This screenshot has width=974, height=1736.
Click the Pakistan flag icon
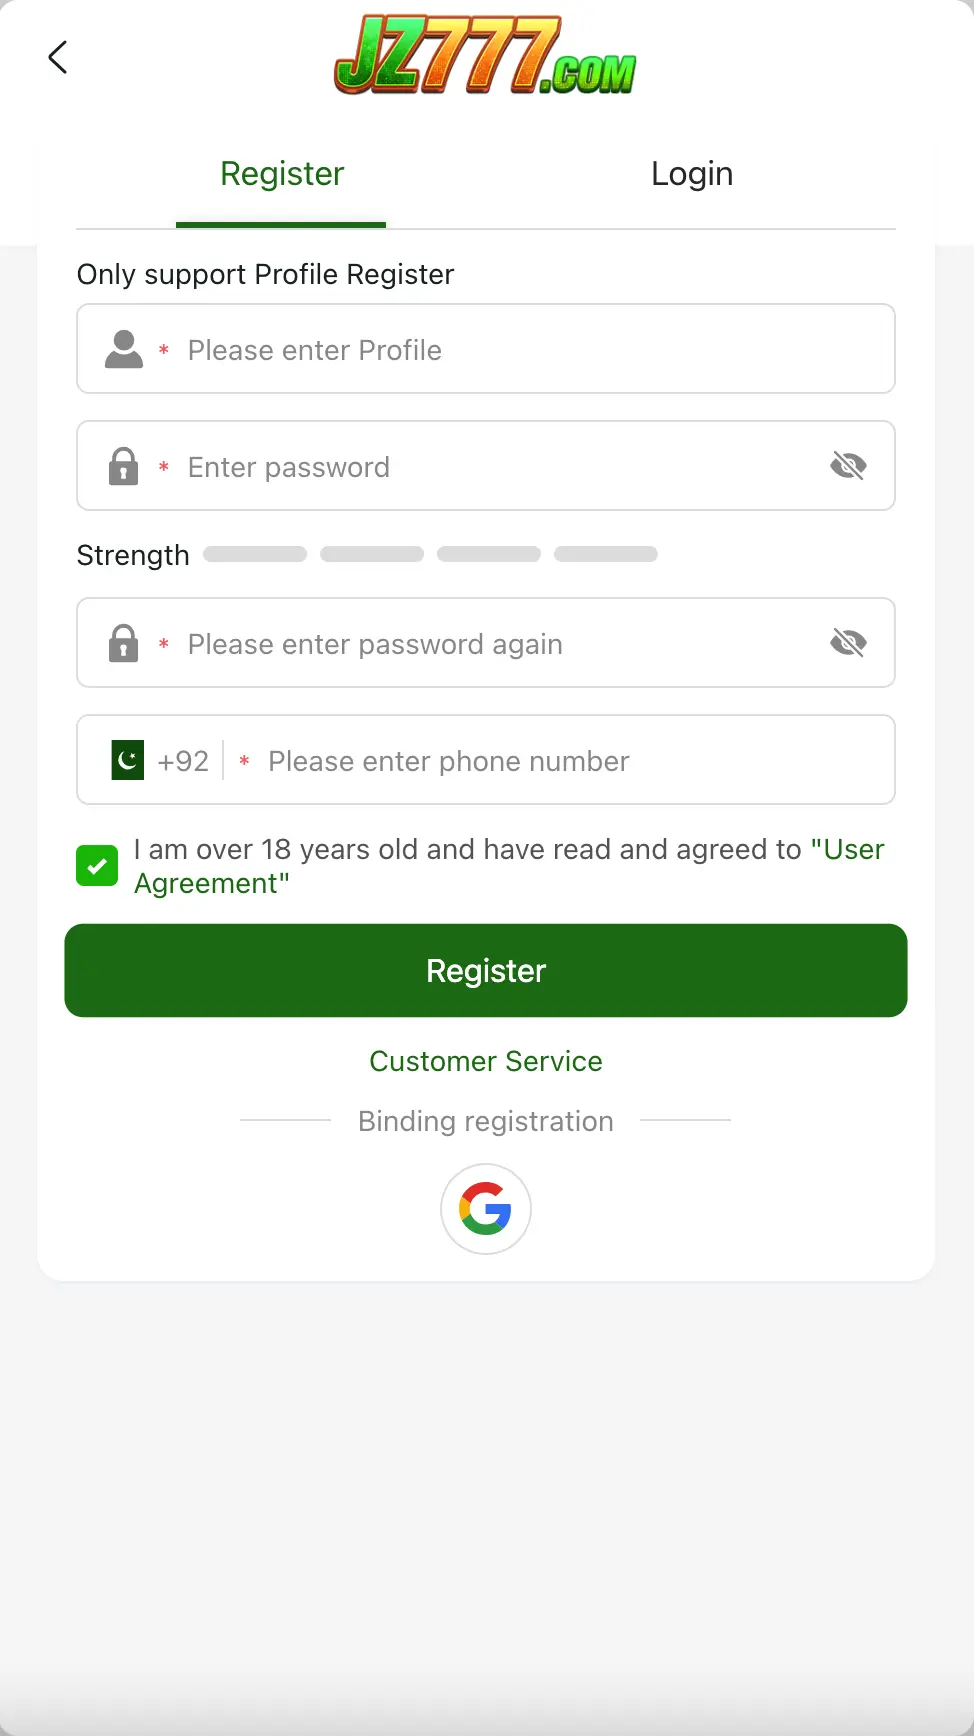(x=128, y=760)
